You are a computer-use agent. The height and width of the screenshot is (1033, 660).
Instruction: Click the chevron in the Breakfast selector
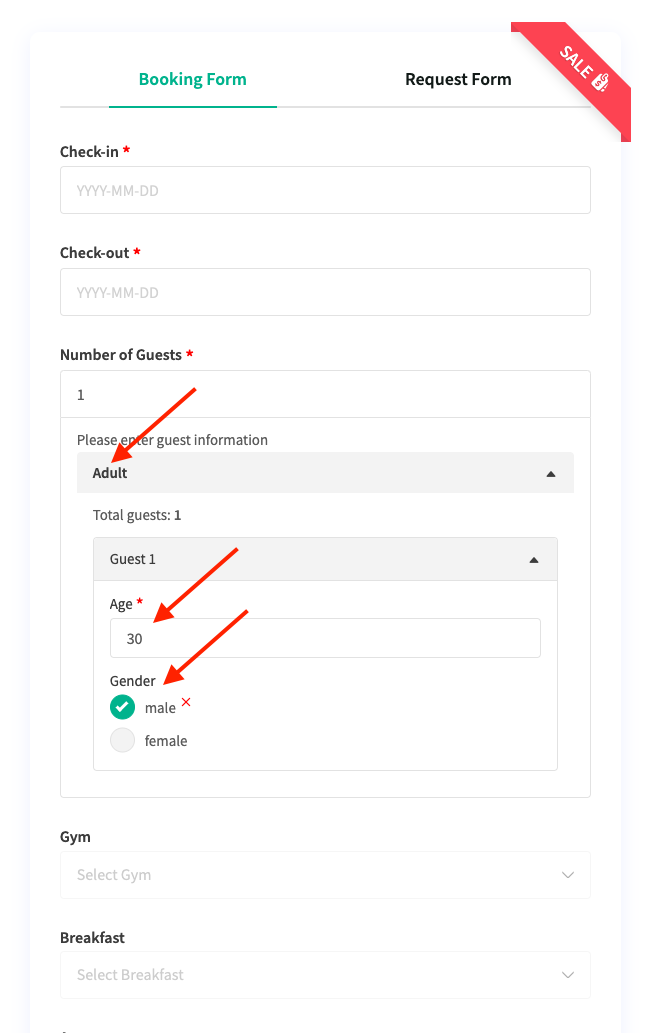click(x=568, y=975)
